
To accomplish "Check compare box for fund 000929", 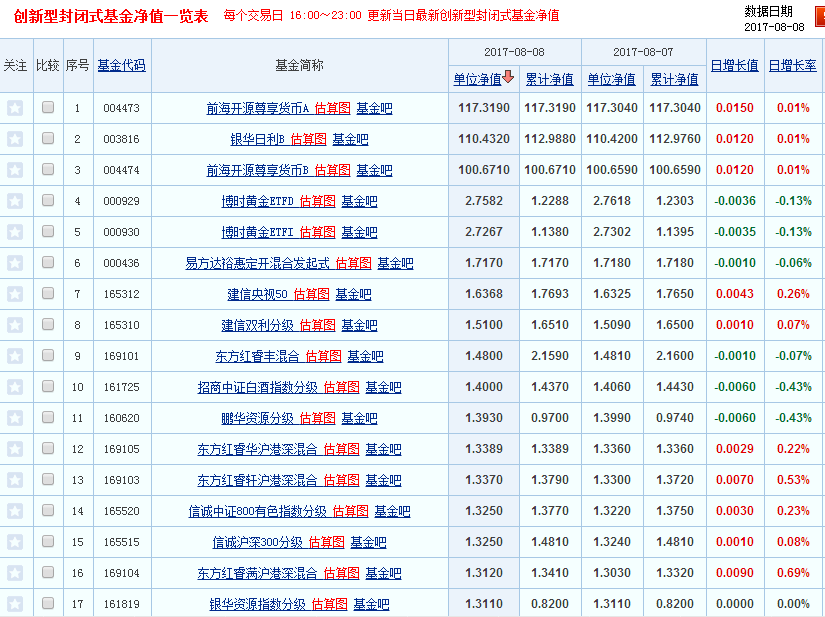I will coord(48,200).
